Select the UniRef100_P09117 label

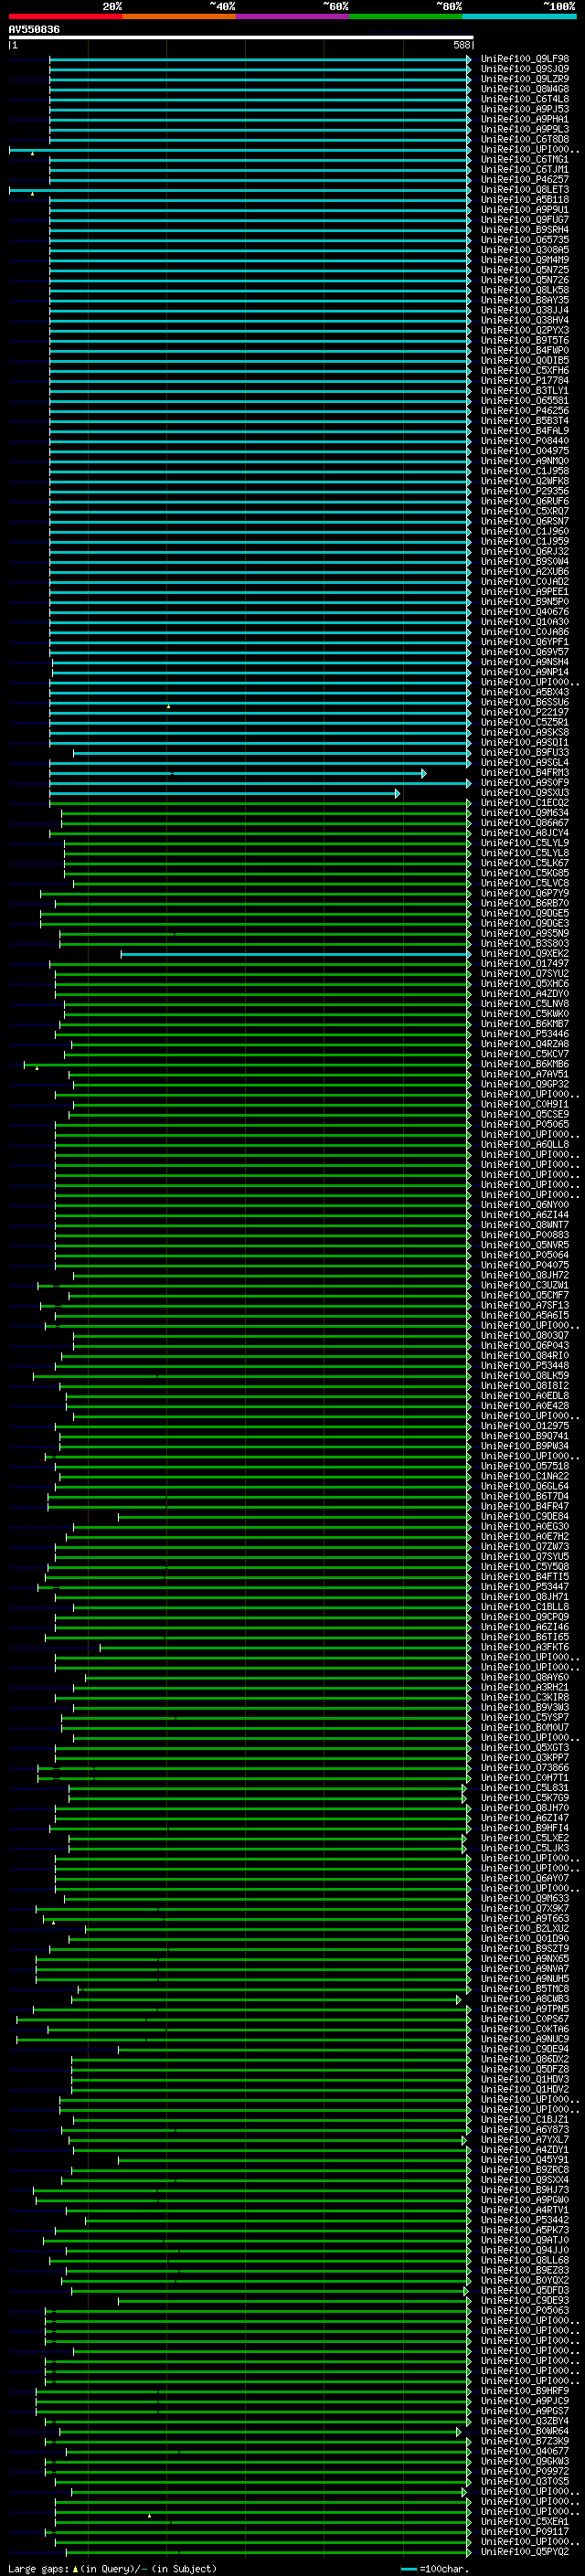(x=524, y=2531)
